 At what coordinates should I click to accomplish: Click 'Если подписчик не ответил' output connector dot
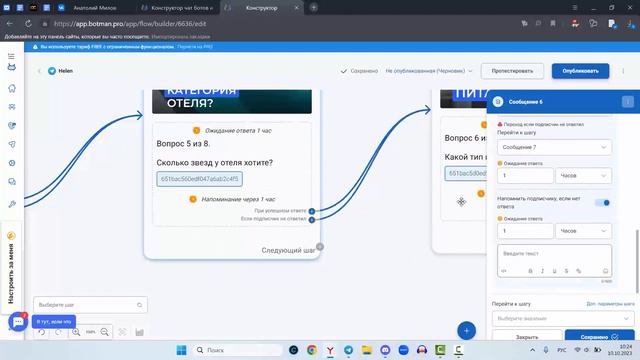tap(312, 220)
